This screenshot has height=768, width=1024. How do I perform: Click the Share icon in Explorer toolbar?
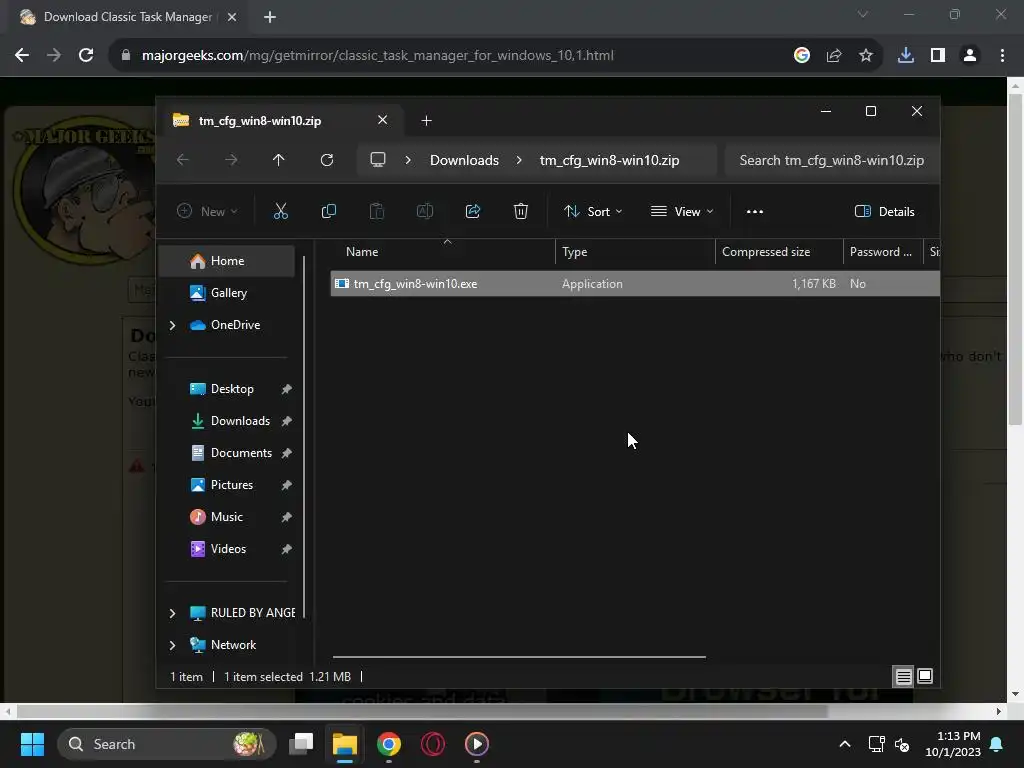tap(473, 211)
